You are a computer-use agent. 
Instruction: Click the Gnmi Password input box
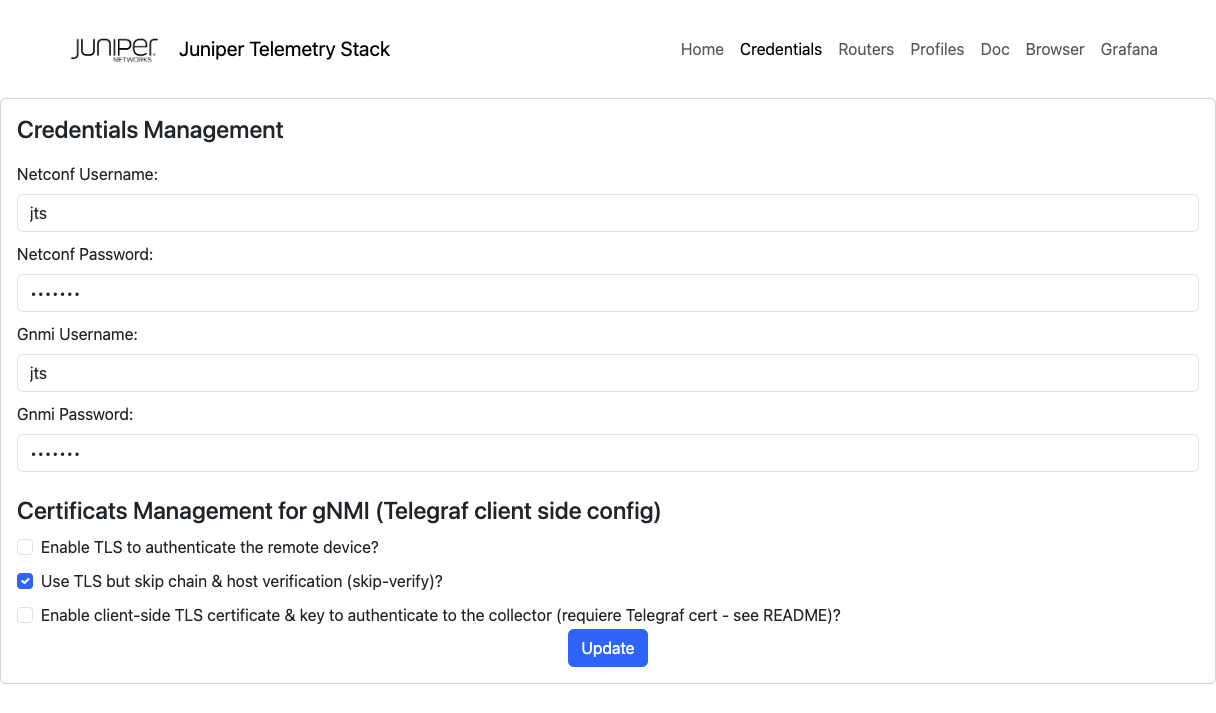click(x=607, y=453)
